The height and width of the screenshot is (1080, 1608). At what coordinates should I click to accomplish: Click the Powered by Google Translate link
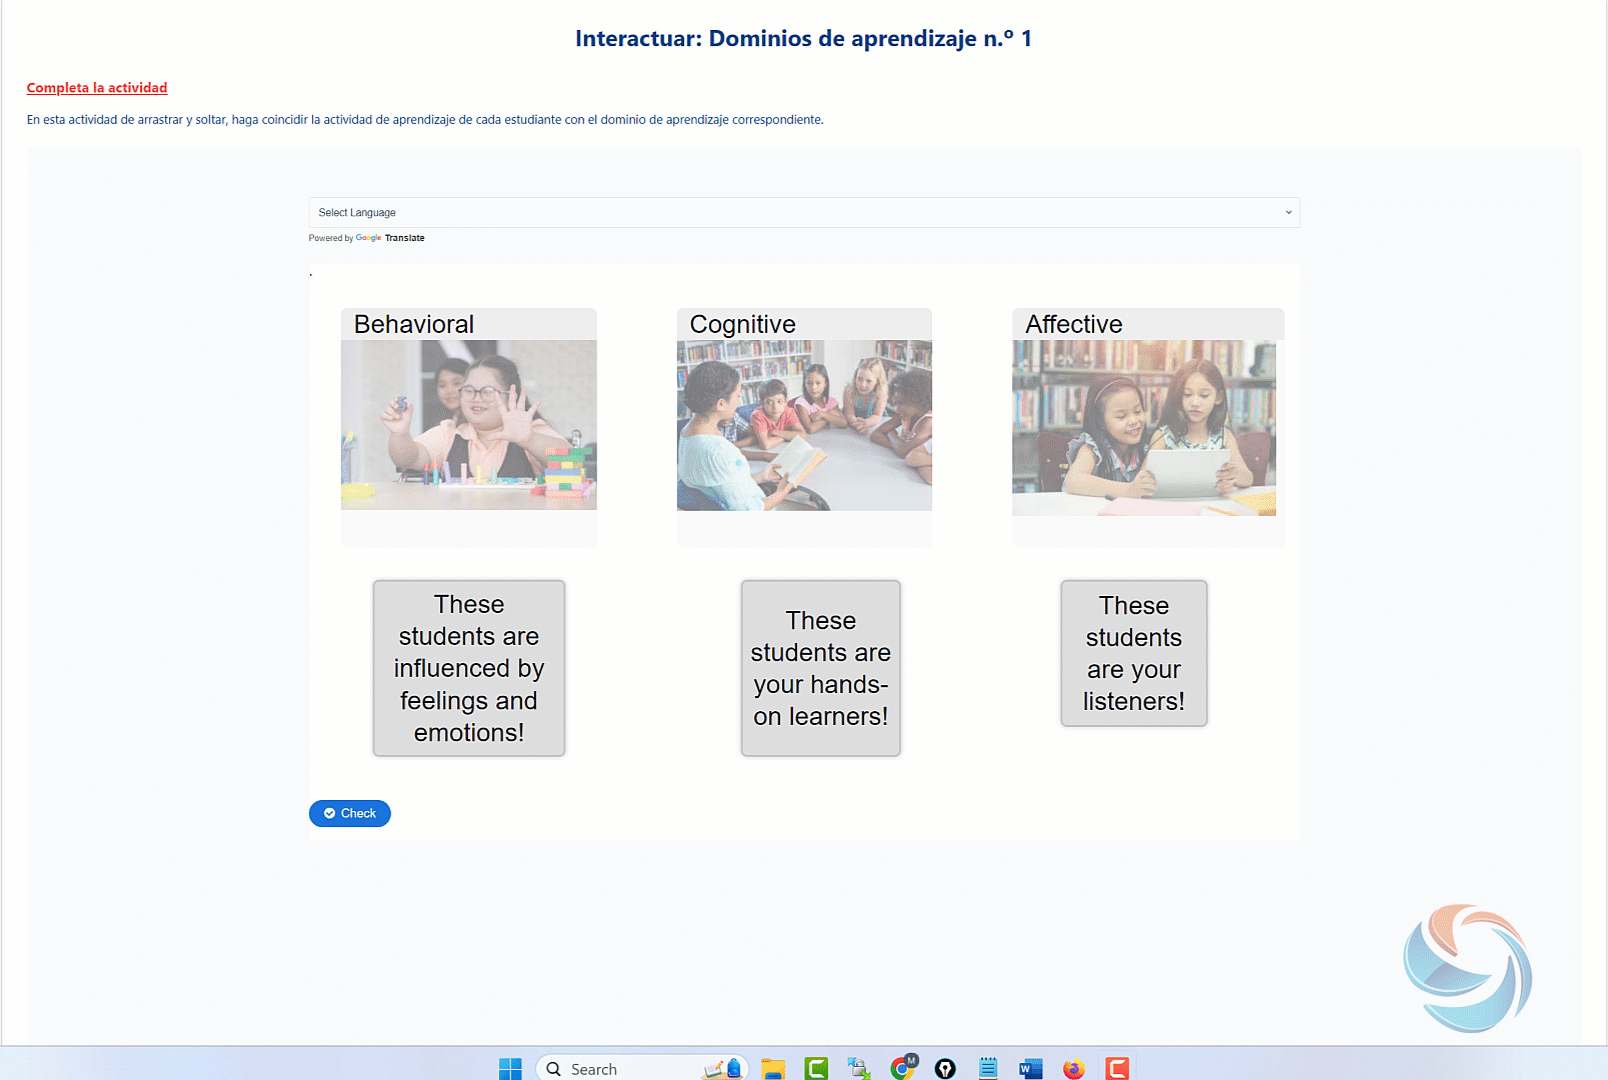(367, 238)
